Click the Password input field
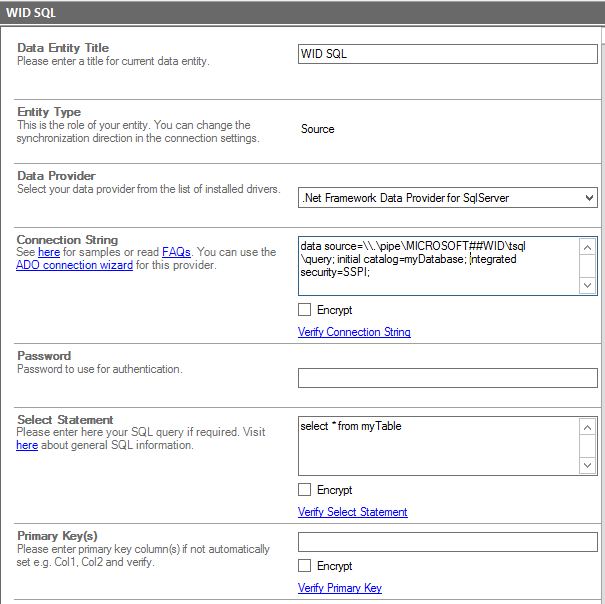 447,378
